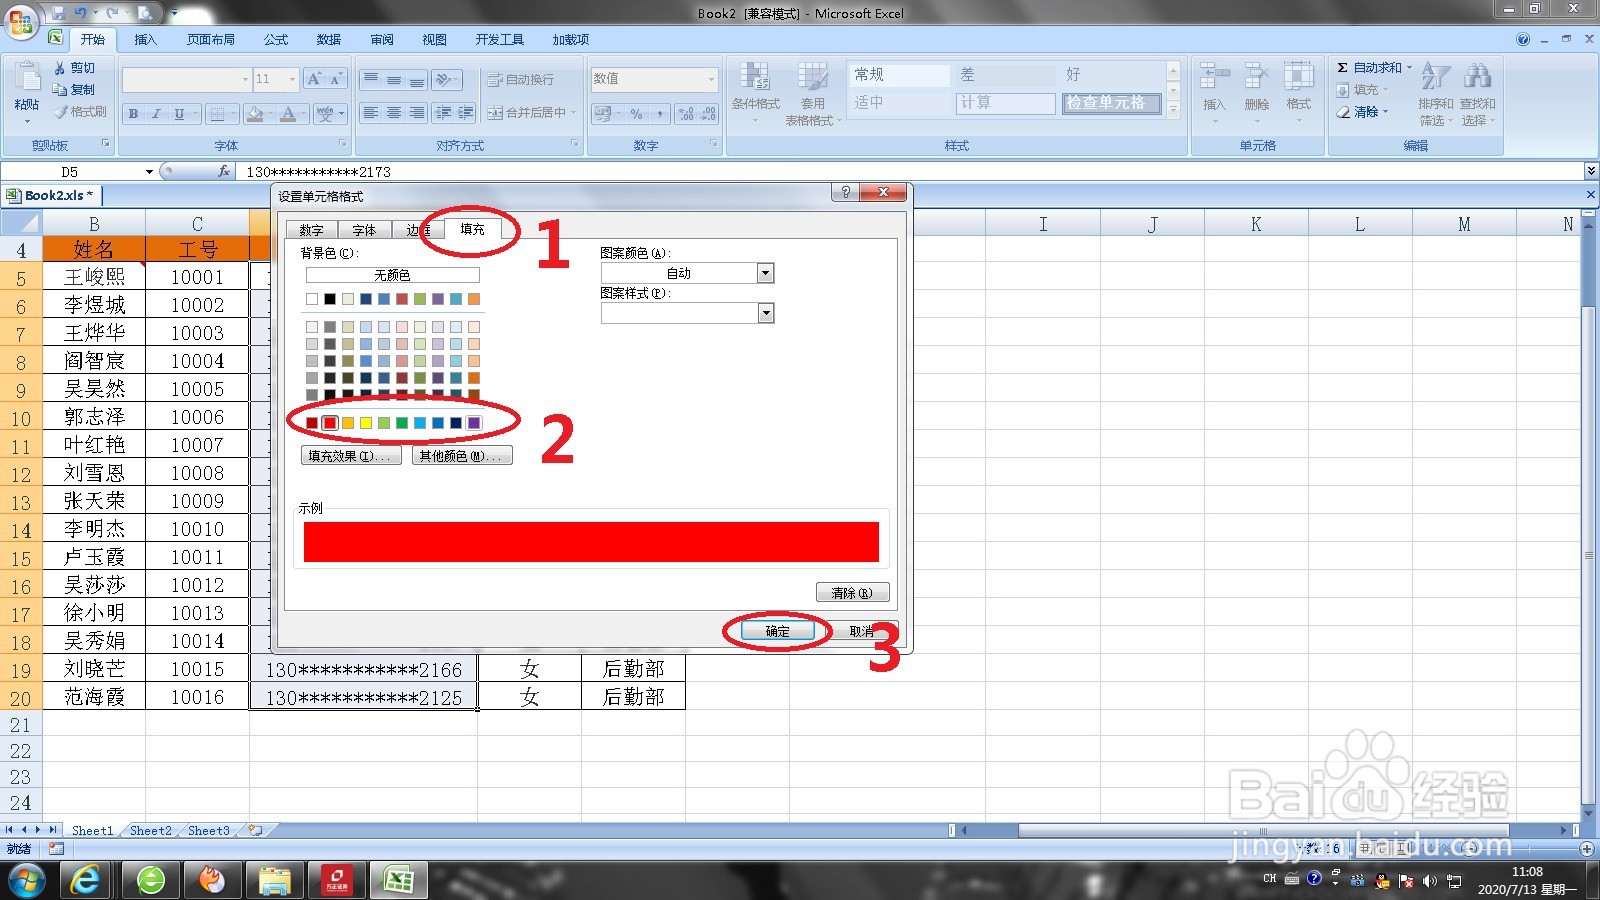Click the percent style icon
The image size is (1600, 900).
[x=637, y=114]
